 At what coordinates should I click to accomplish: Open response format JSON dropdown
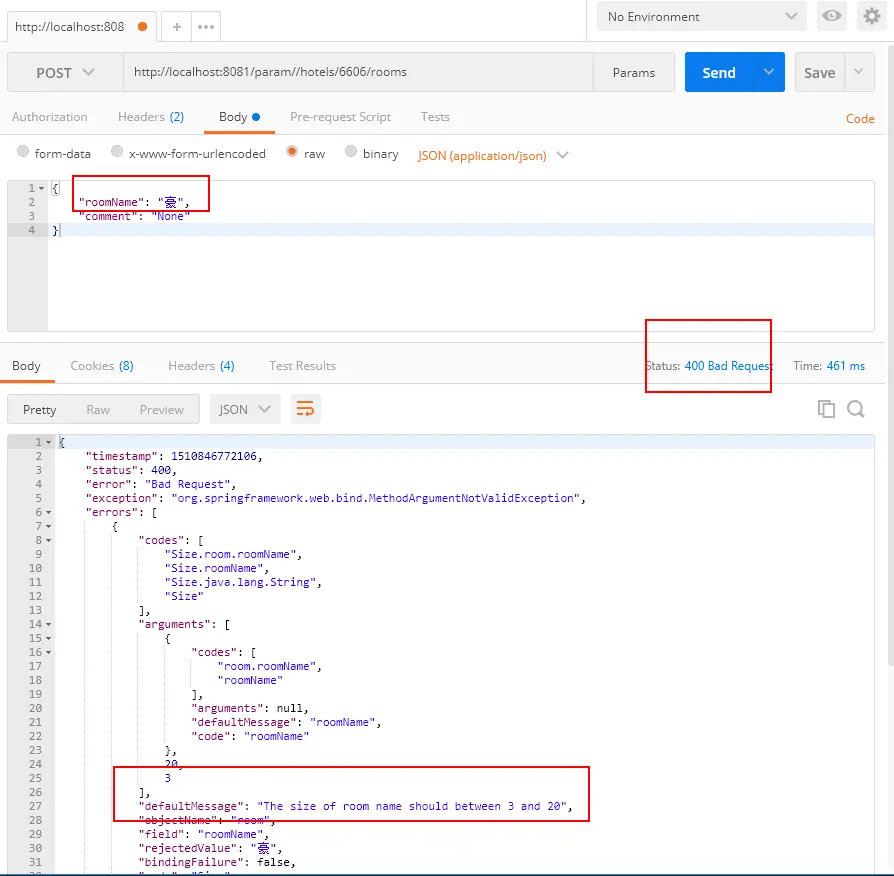point(245,409)
